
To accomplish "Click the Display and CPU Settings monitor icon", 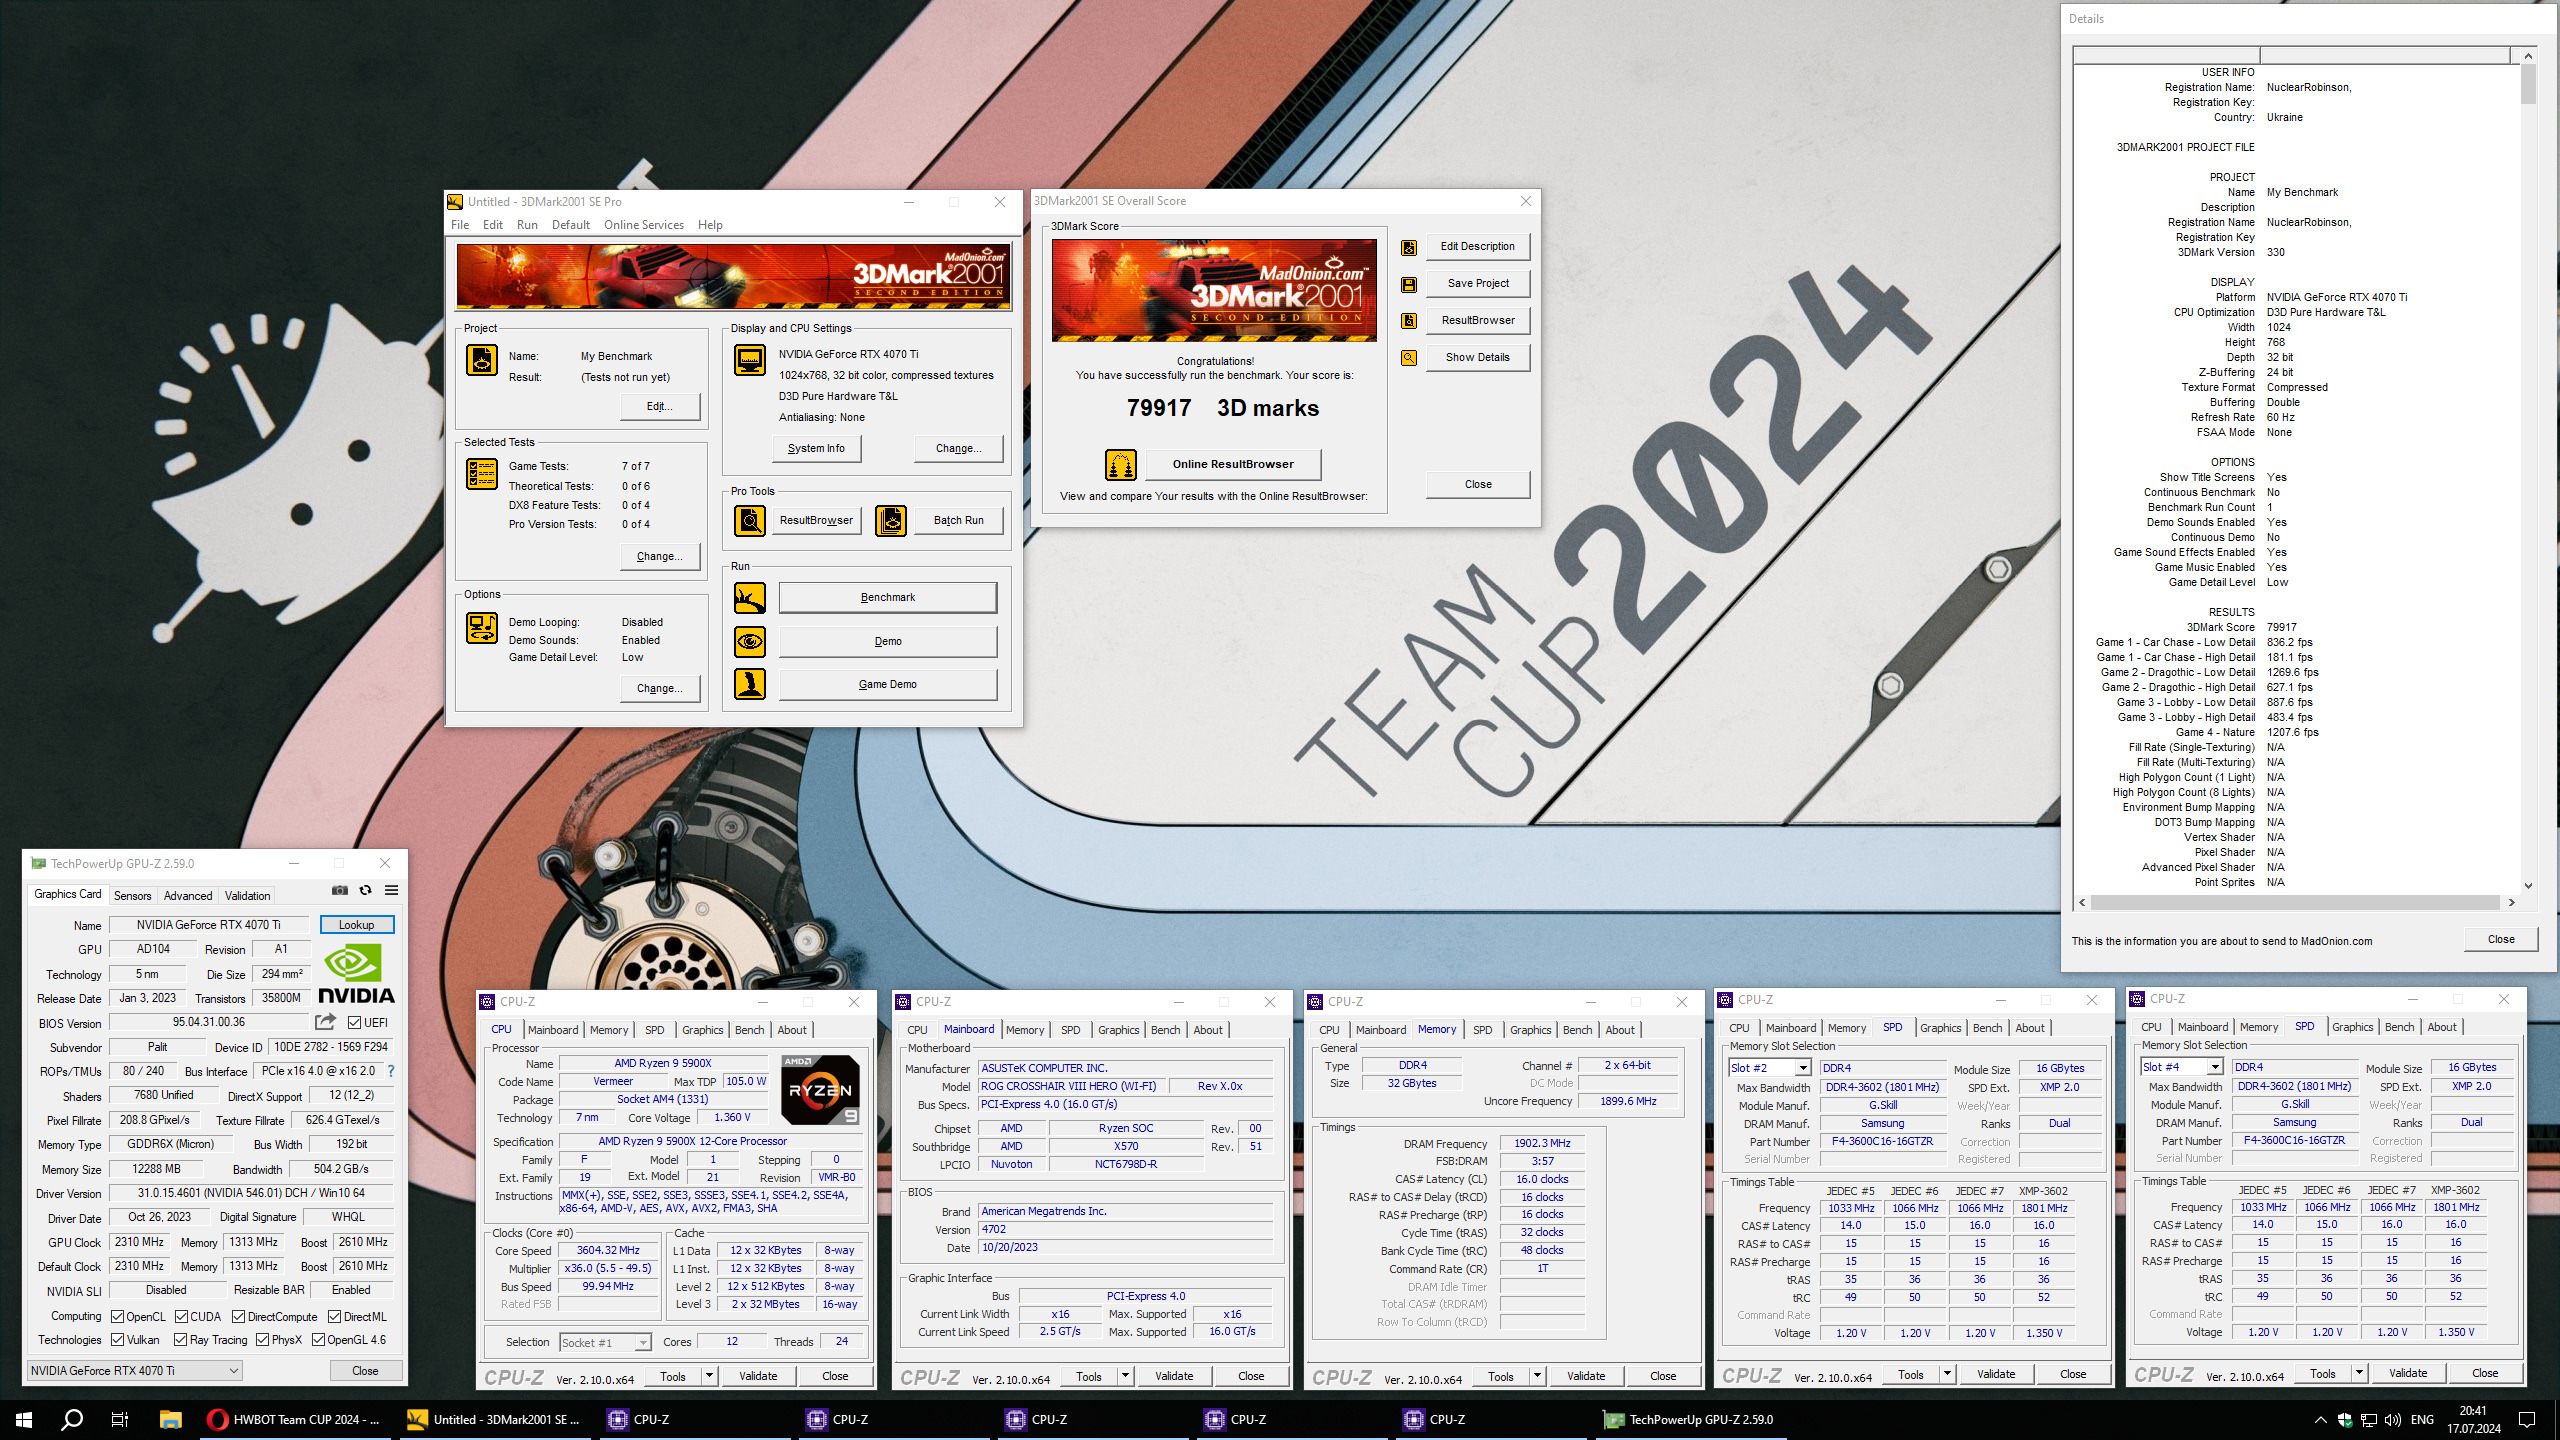I will pos(750,360).
